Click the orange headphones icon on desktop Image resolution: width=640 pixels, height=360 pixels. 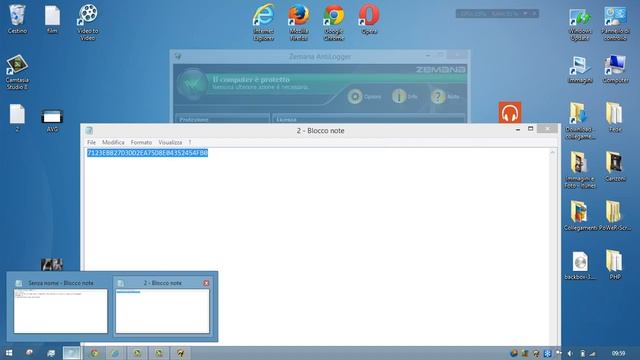tap(510, 113)
